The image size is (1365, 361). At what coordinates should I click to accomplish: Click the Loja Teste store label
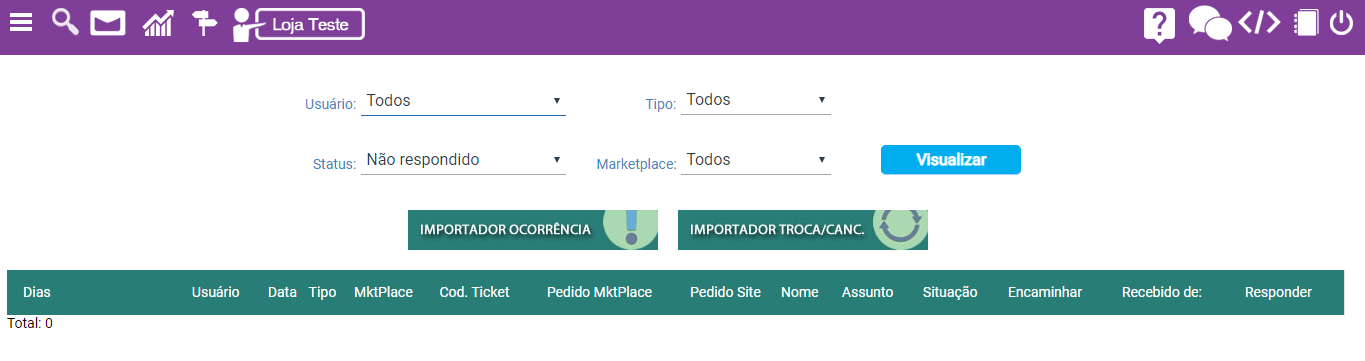(x=310, y=24)
